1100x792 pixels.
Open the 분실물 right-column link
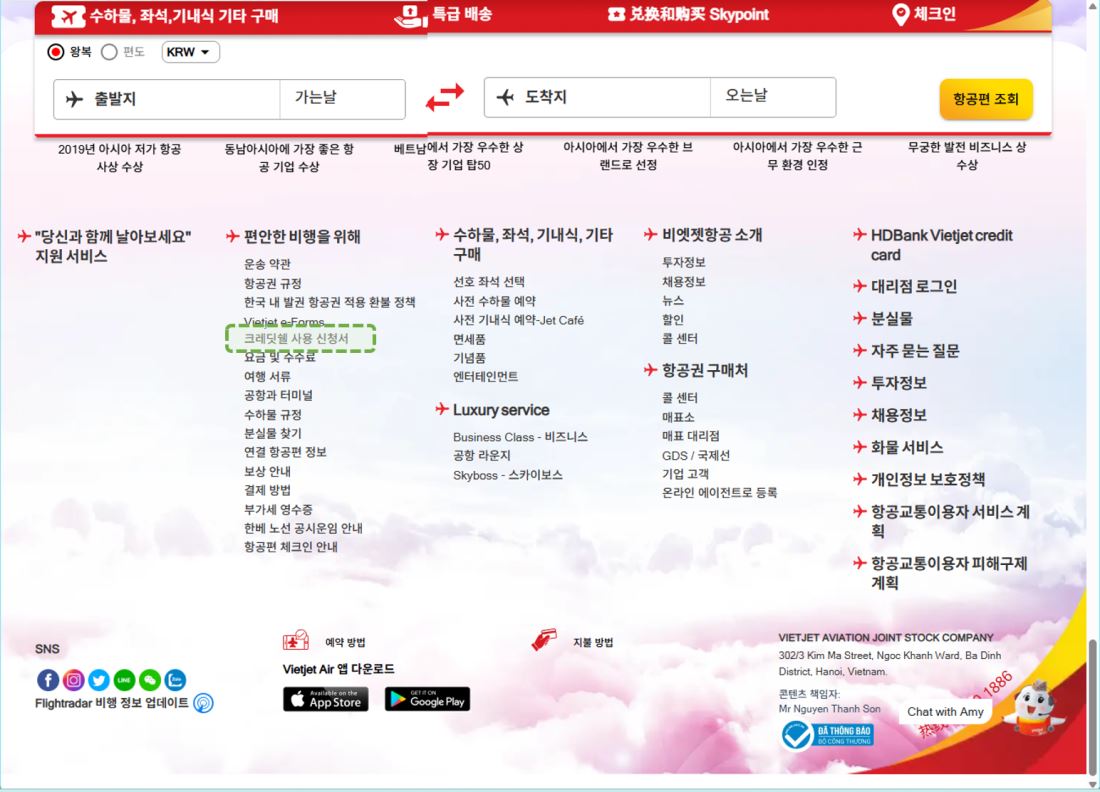pos(892,318)
